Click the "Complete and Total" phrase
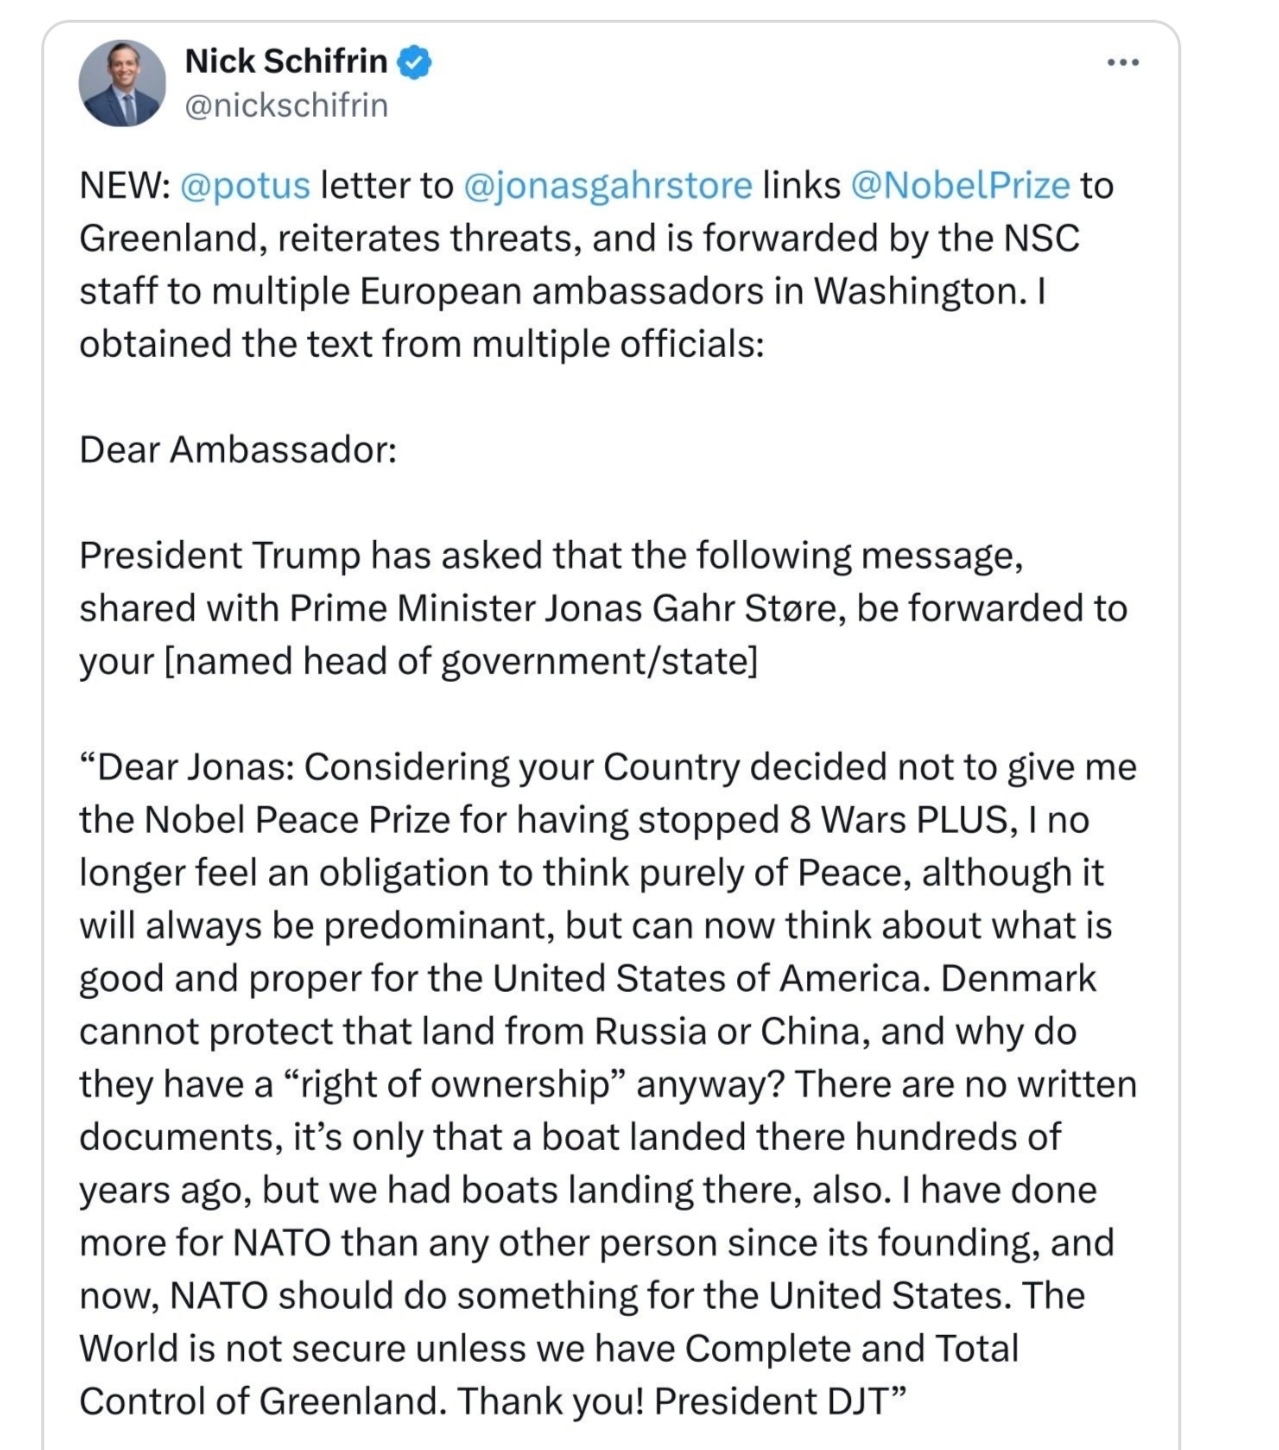The image size is (1279, 1450). click(851, 1349)
